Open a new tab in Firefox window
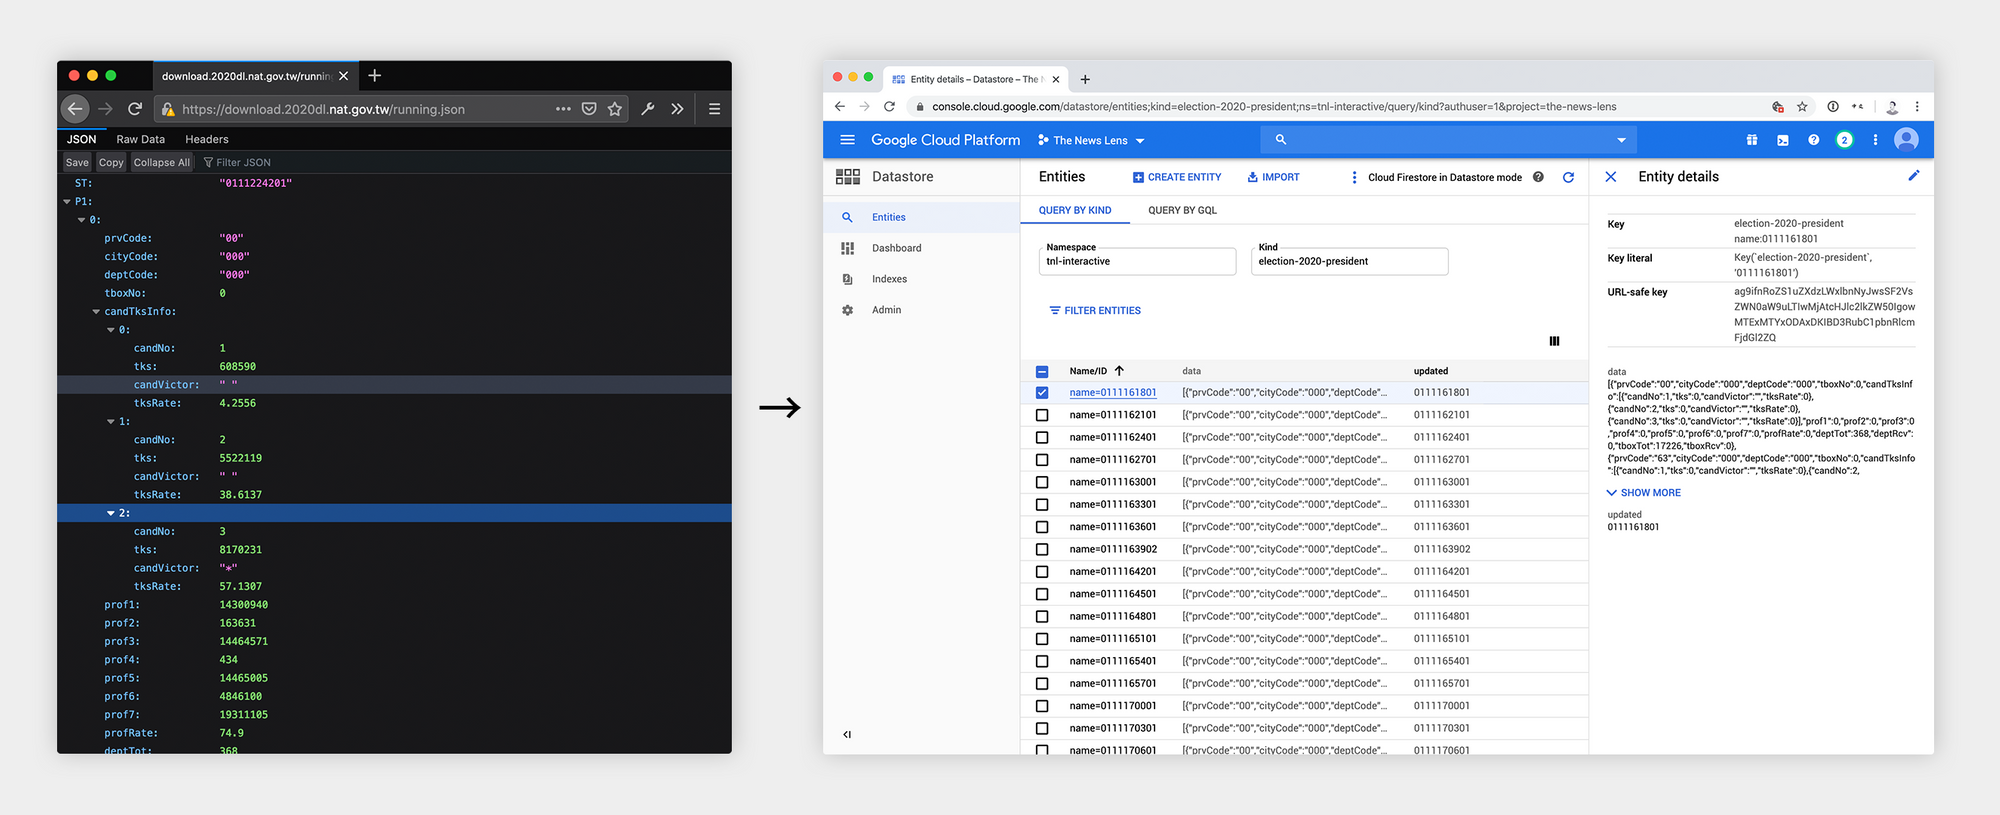Screen dimensions: 2000x815 [374, 76]
